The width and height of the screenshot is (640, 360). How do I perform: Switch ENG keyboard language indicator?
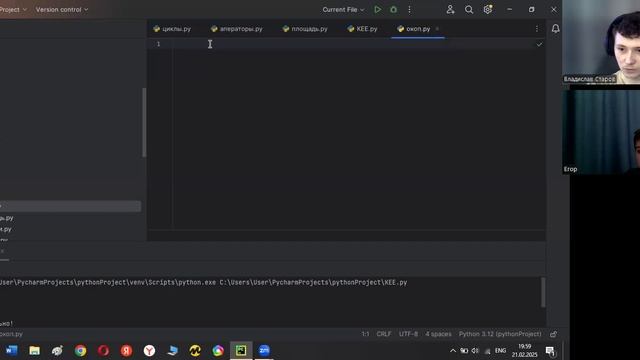[500, 351]
